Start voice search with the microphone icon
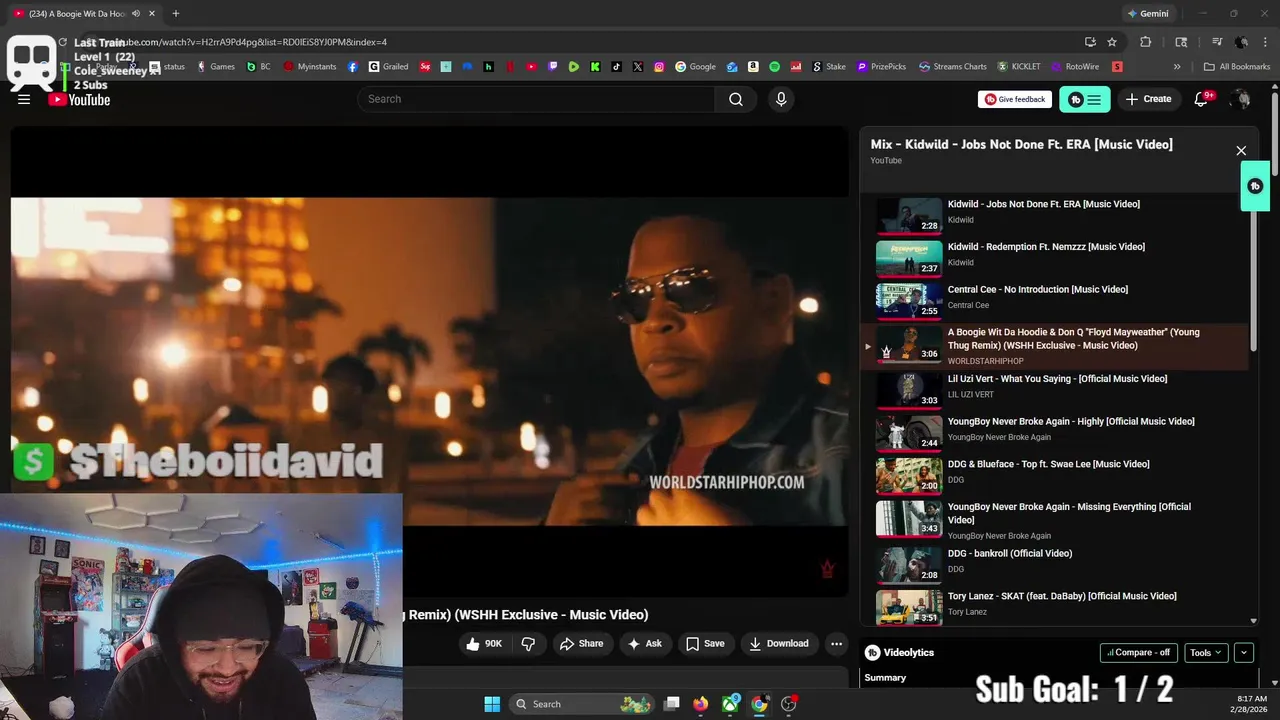Viewport: 1280px width, 720px height. pyautogui.click(x=781, y=99)
